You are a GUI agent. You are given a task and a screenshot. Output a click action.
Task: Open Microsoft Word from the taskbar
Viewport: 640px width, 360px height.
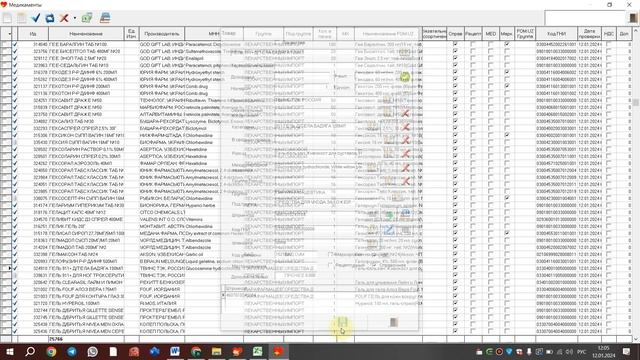[x=175, y=351]
